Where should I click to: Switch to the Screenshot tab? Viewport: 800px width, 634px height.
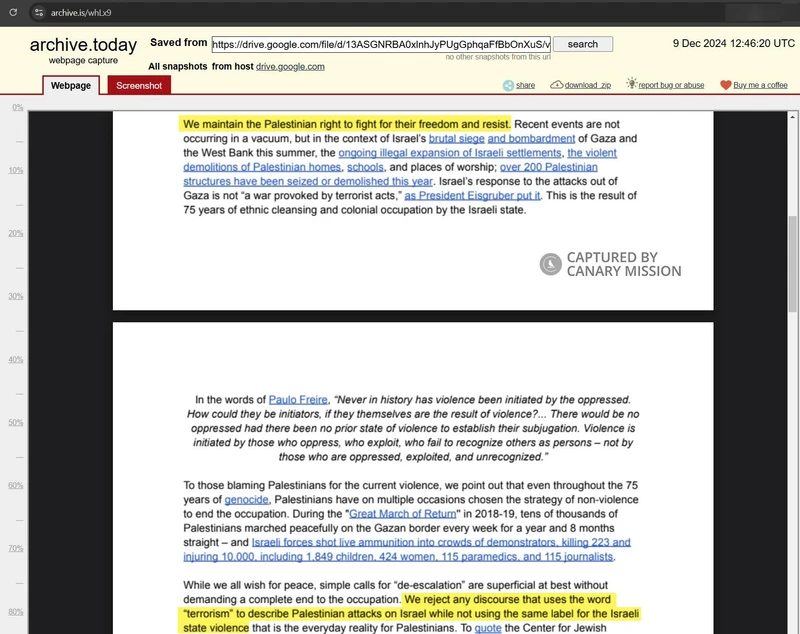[139, 85]
